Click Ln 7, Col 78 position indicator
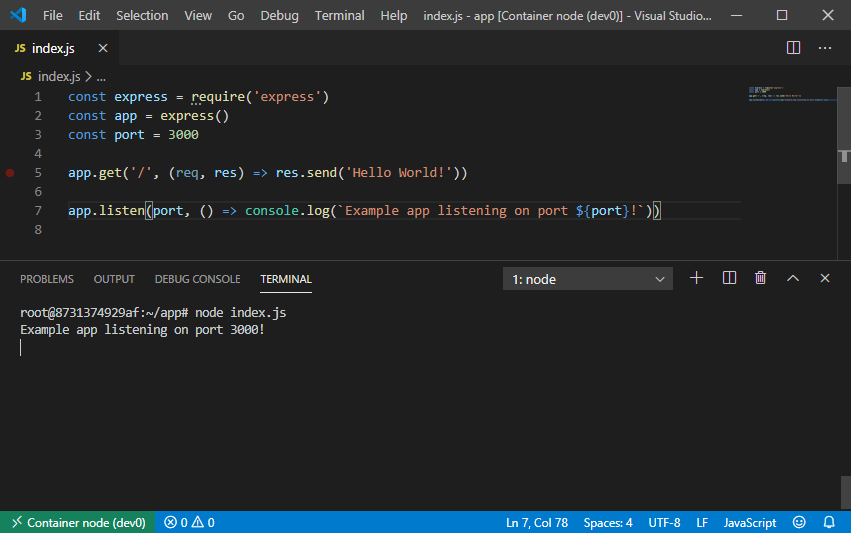The image size is (851, 533). pos(537,522)
